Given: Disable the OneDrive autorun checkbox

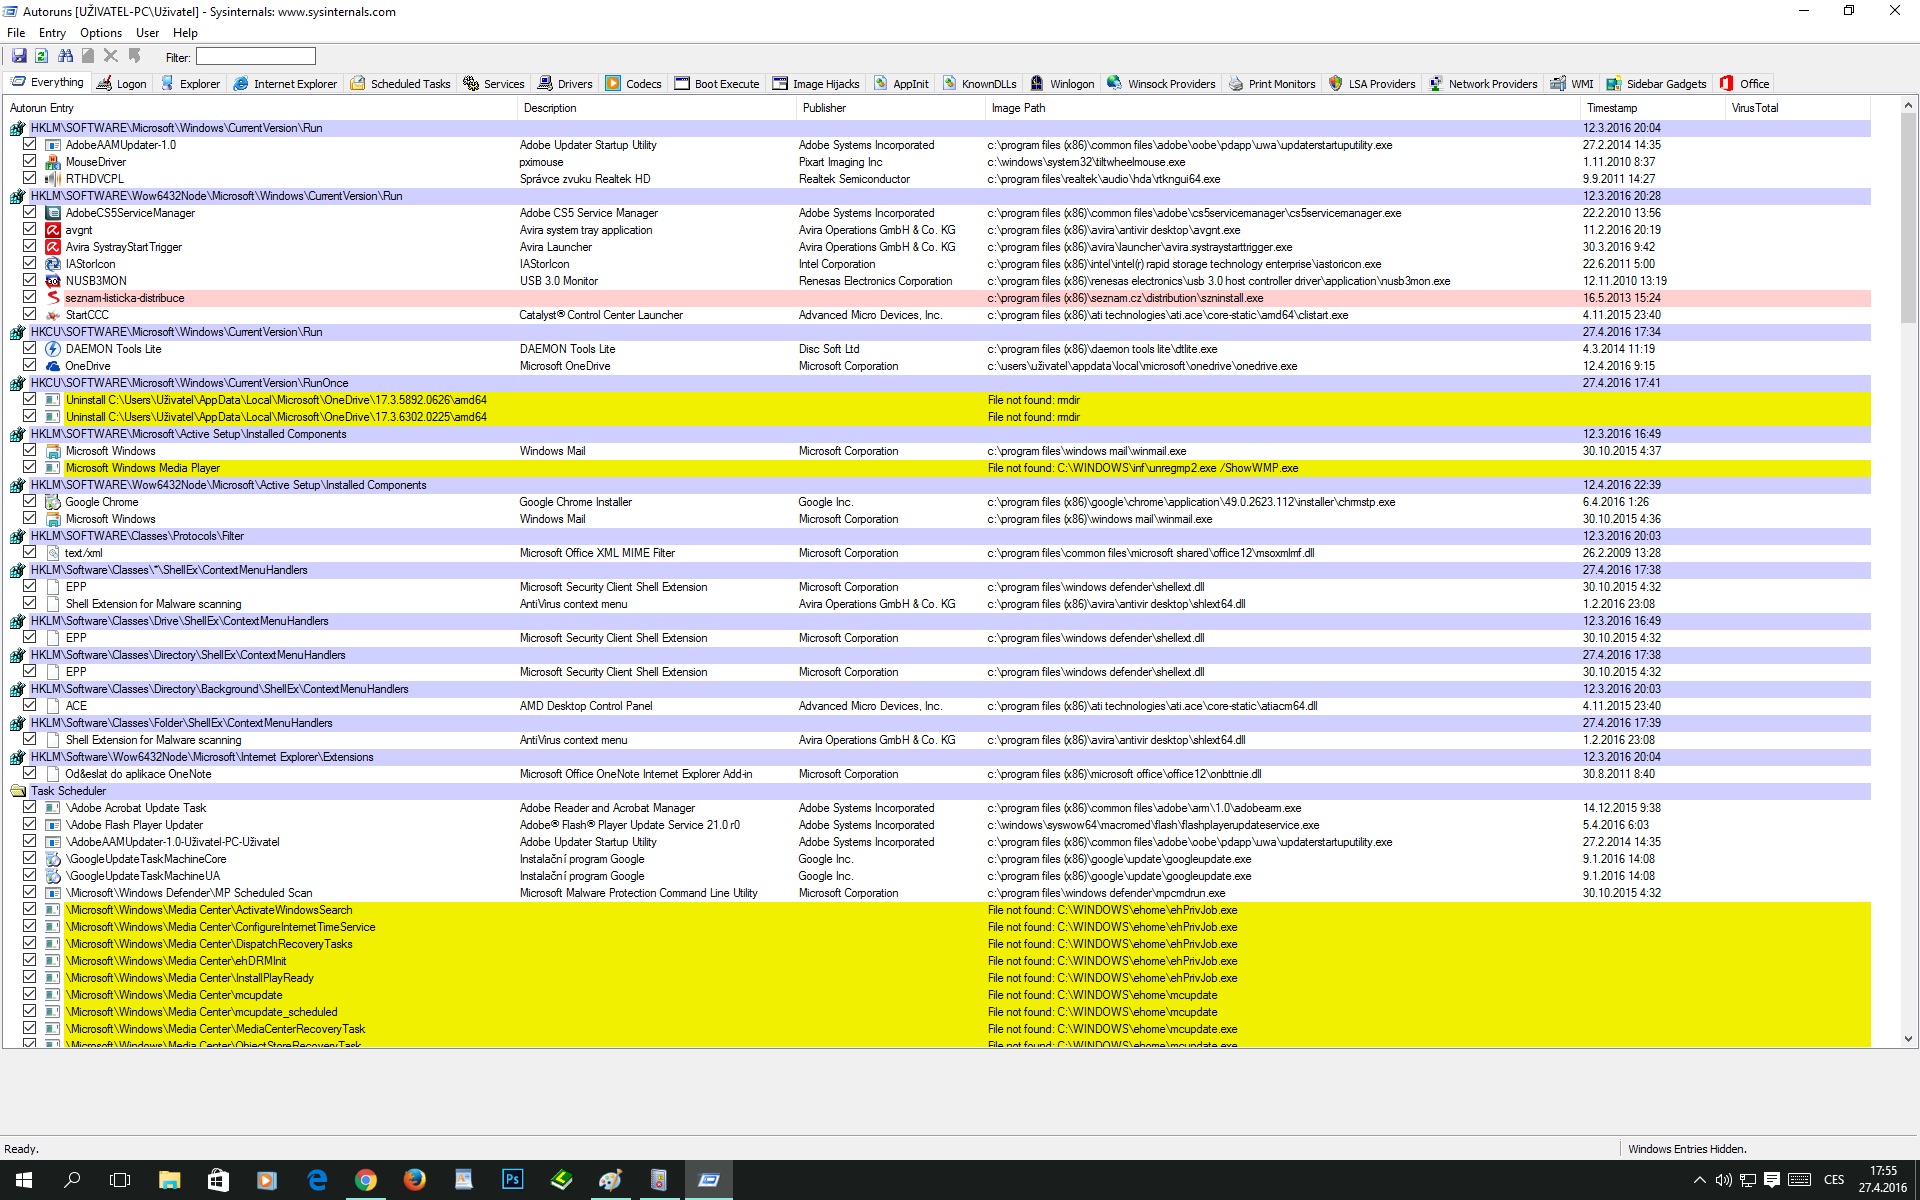Looking at the screenshot, I should 29,366.
